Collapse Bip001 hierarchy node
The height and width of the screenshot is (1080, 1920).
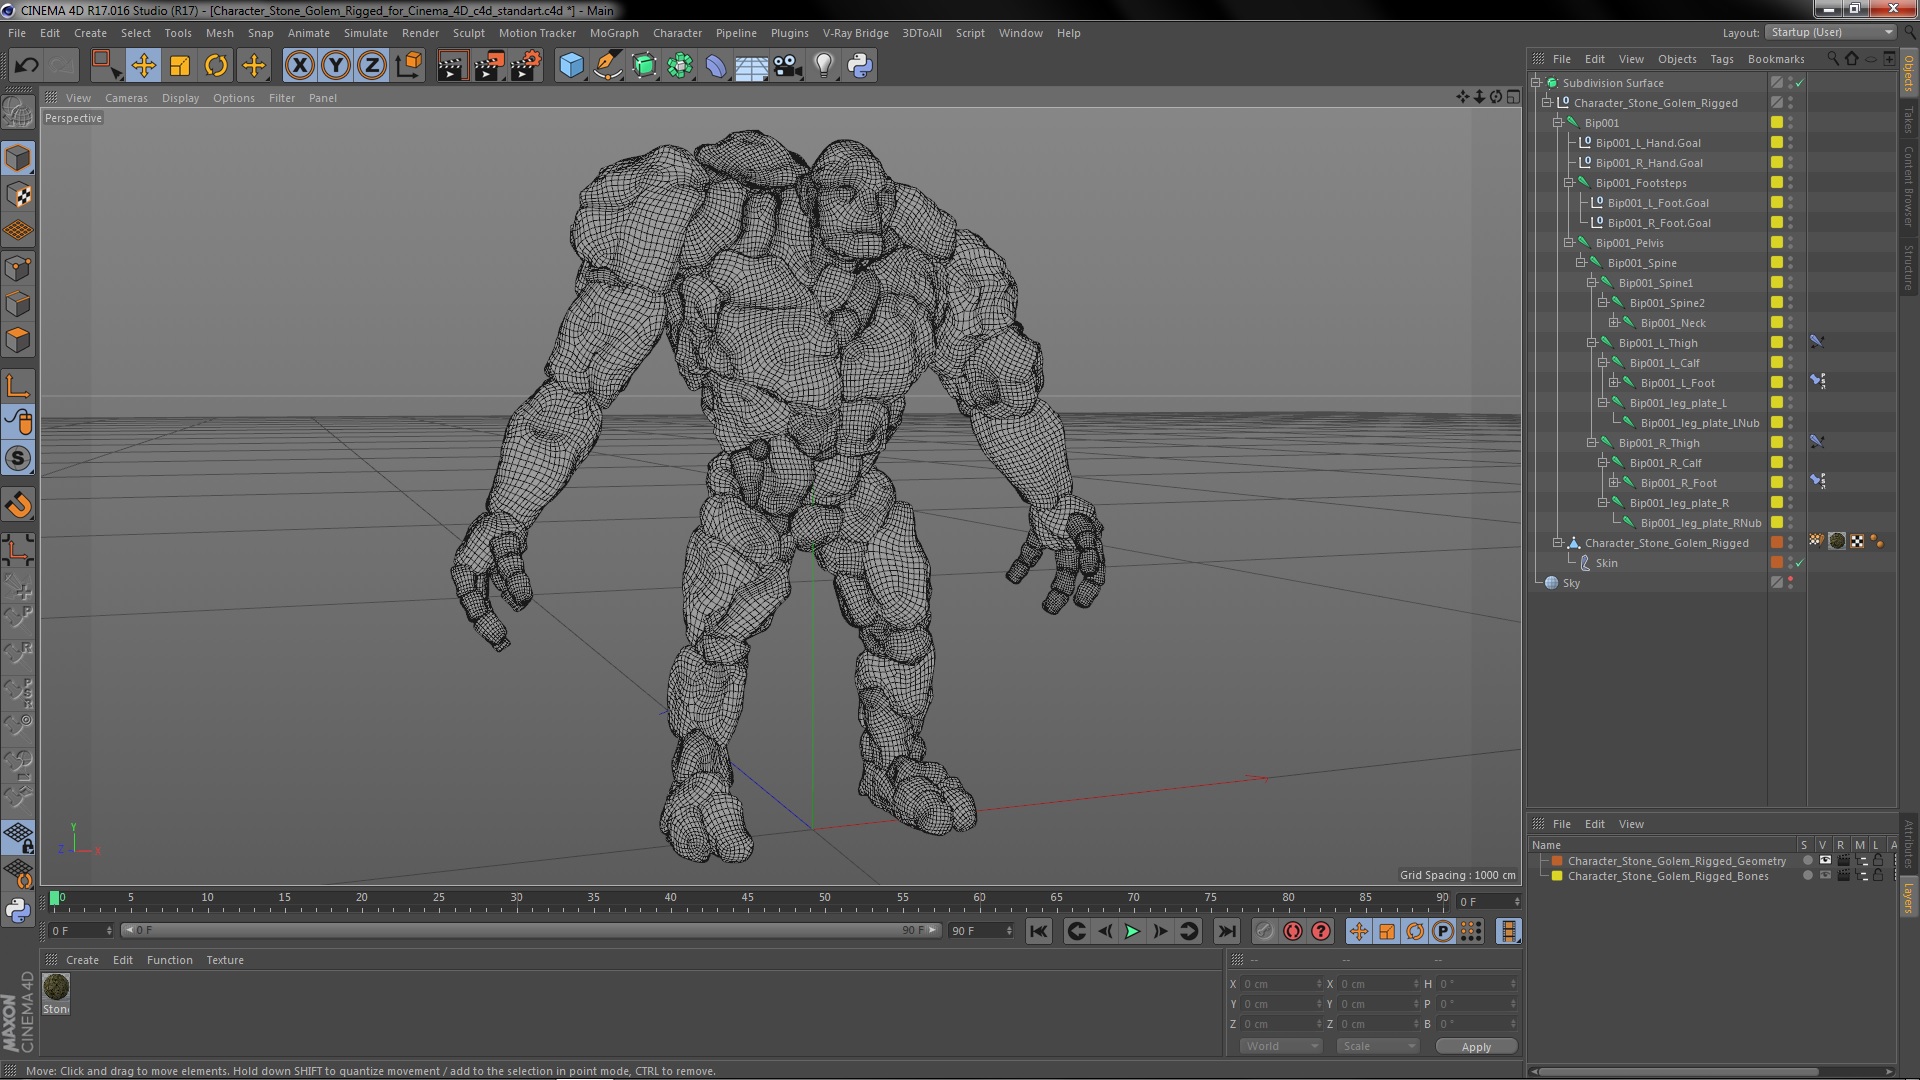point(1557,123)
